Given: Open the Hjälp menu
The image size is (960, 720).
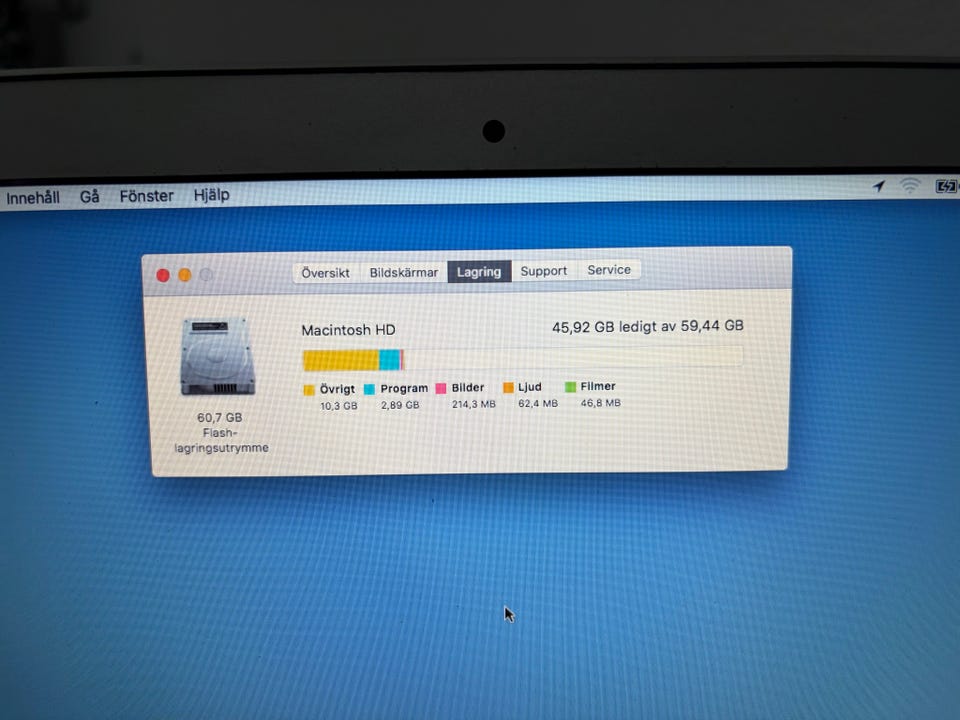Looking at the screenshot, I should click(211, 195).
